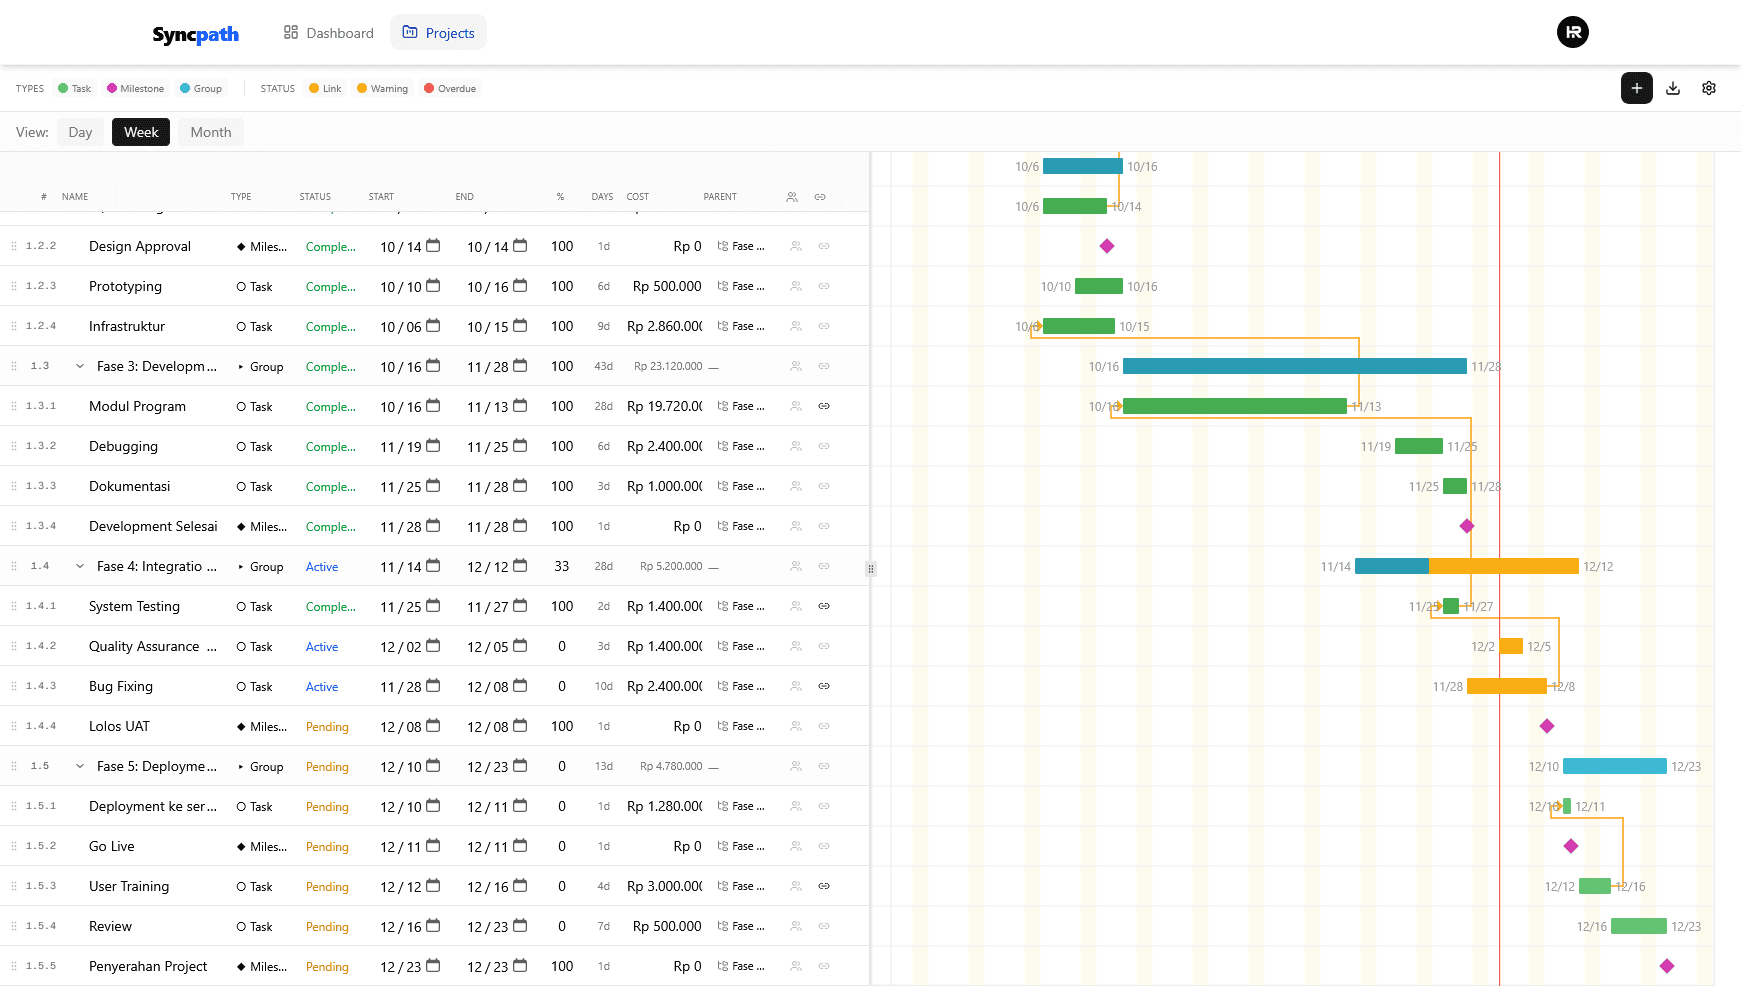1741x986 pixels.
Task: Click the Go Live milestone diamond on the timeline
Action: 1570,845
